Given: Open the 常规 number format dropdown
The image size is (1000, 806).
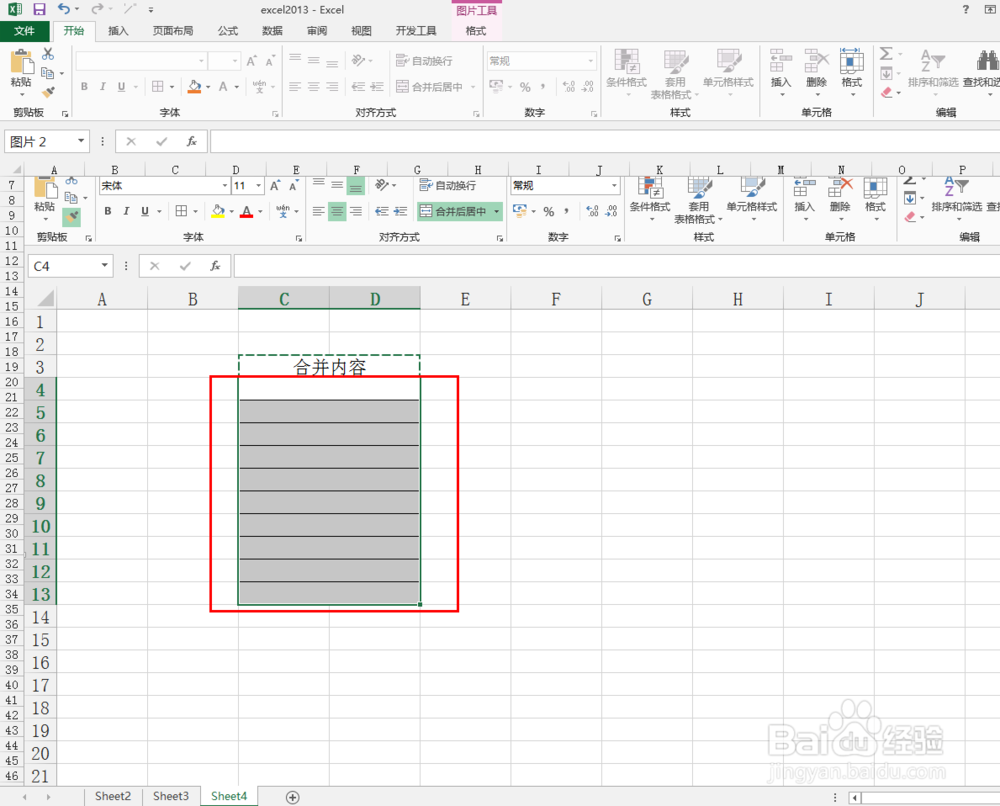Looking at the screenshot, I should [x=613, y=184].
